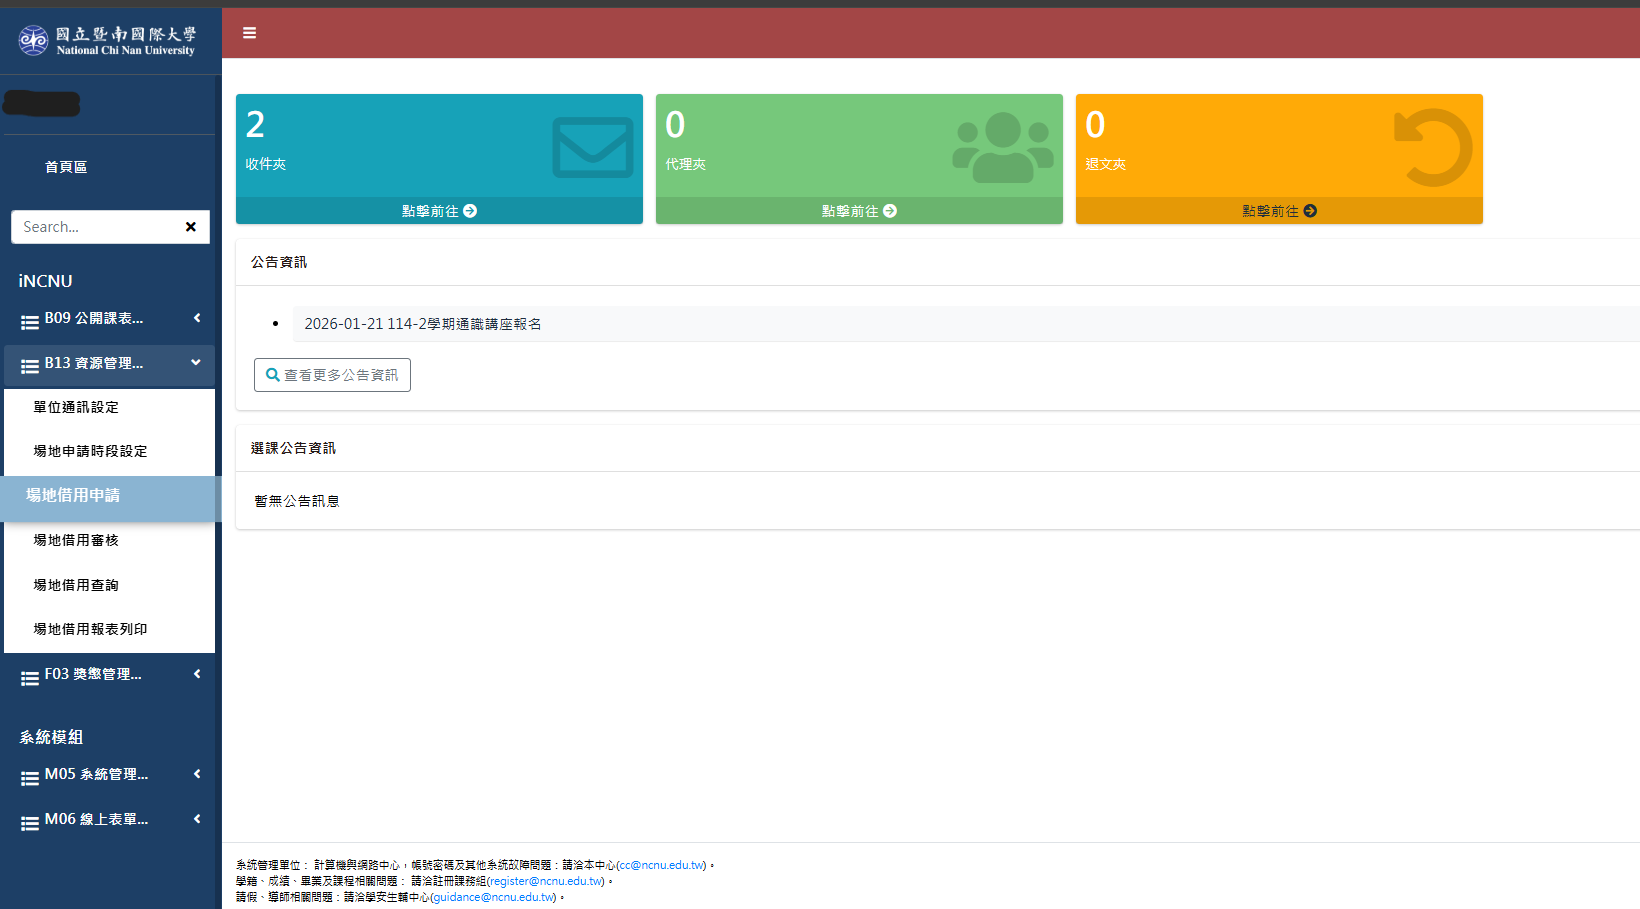Viewport: 1640px width, 909px height.
Task: Click 查看更多公告資訊 button
Action: (332, 375)
